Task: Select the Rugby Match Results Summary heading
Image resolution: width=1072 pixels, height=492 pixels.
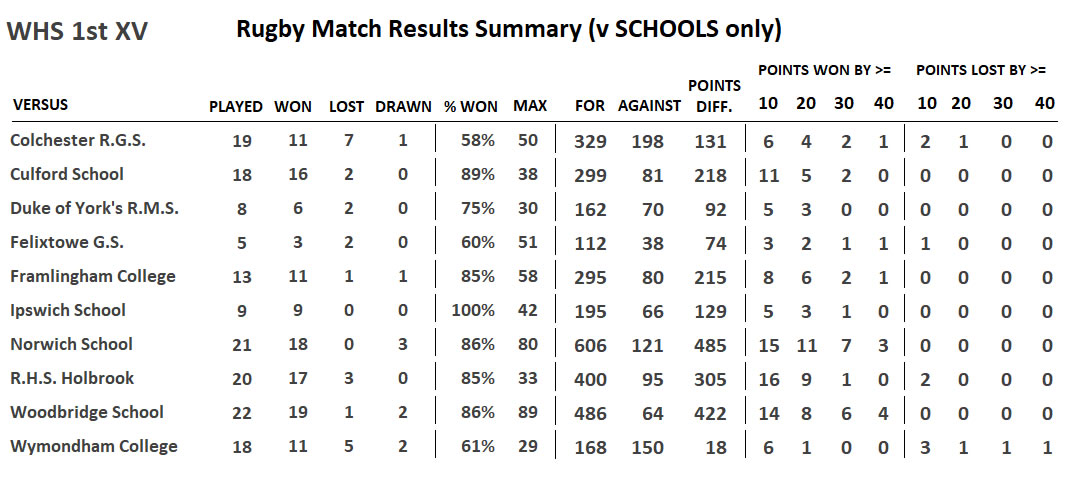Action: click(508, 29)
